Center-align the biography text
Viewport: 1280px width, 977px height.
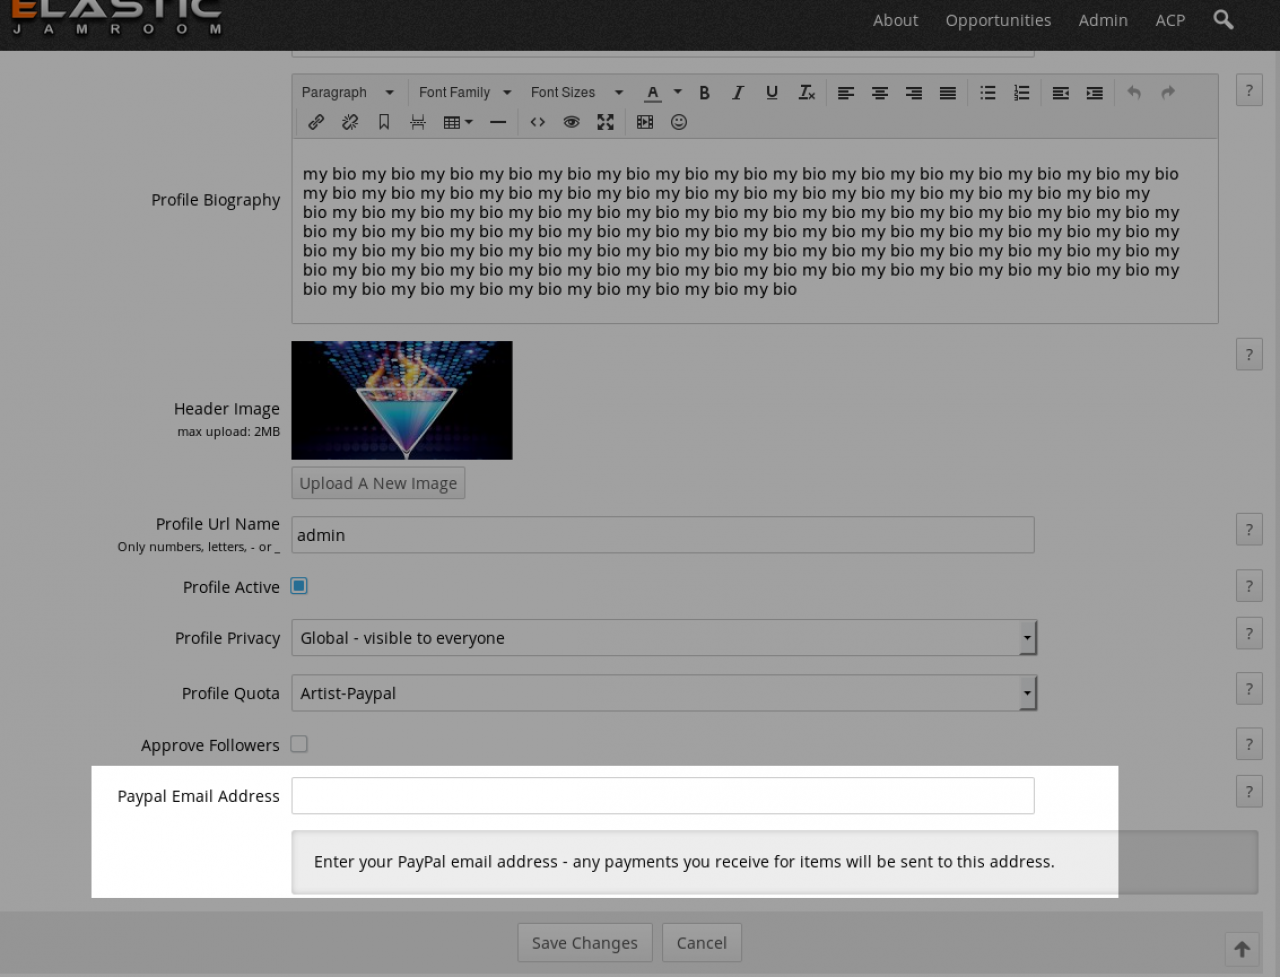point(880,92)
